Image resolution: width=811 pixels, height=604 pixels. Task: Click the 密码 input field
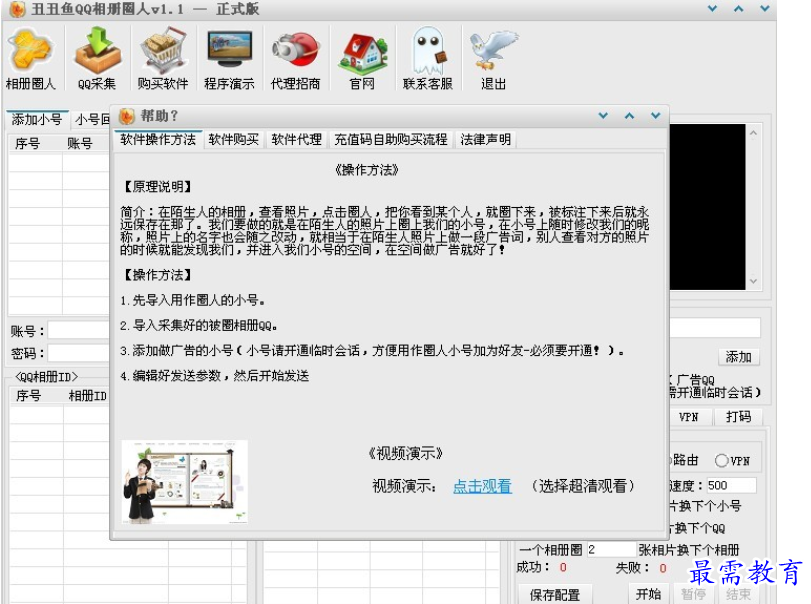coord(79,353)
